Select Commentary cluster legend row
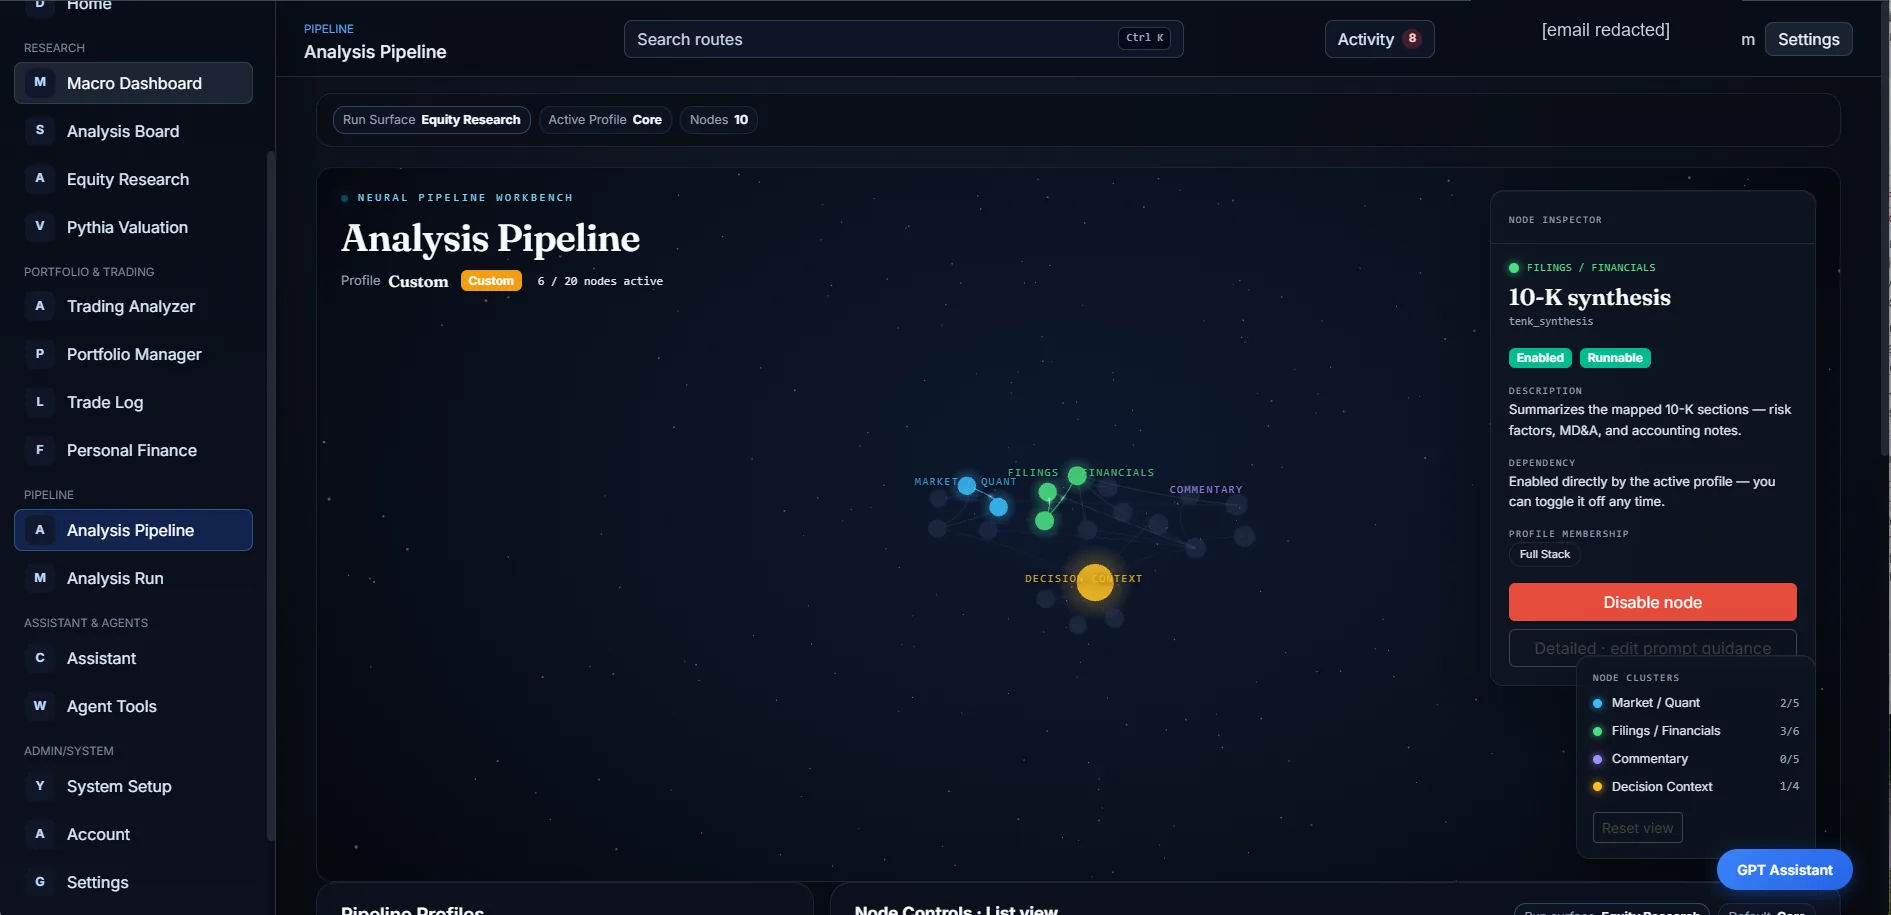Image resolution: width=1891 pixels, height=915 pixels. (x=1695, y=759)
